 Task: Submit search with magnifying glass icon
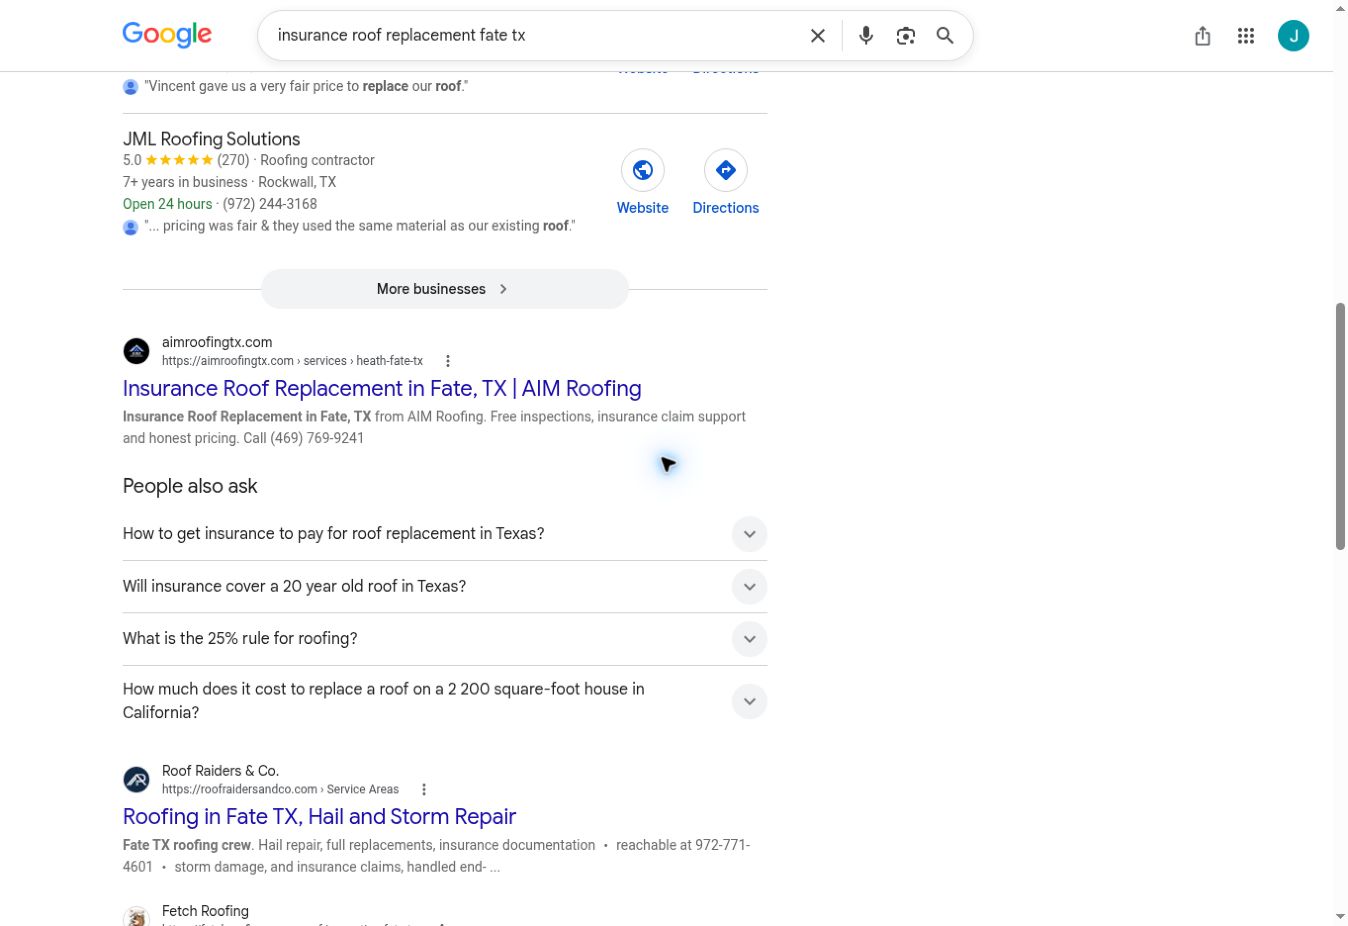pos(945,36)
